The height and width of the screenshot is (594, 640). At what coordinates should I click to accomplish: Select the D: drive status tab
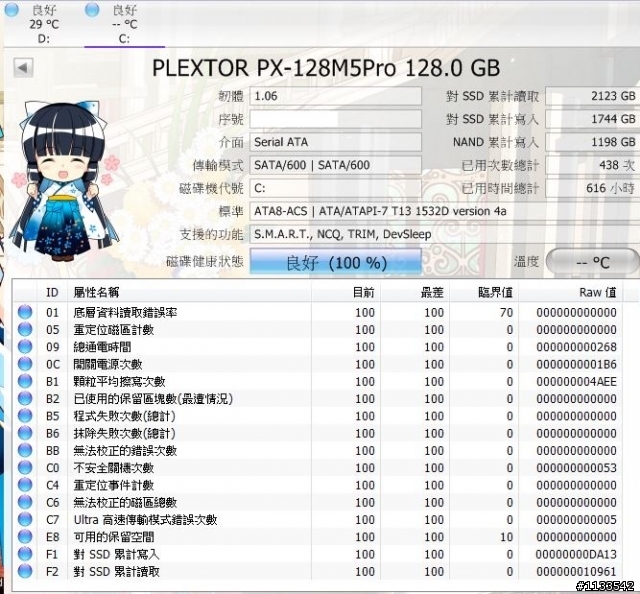[44, 24]
